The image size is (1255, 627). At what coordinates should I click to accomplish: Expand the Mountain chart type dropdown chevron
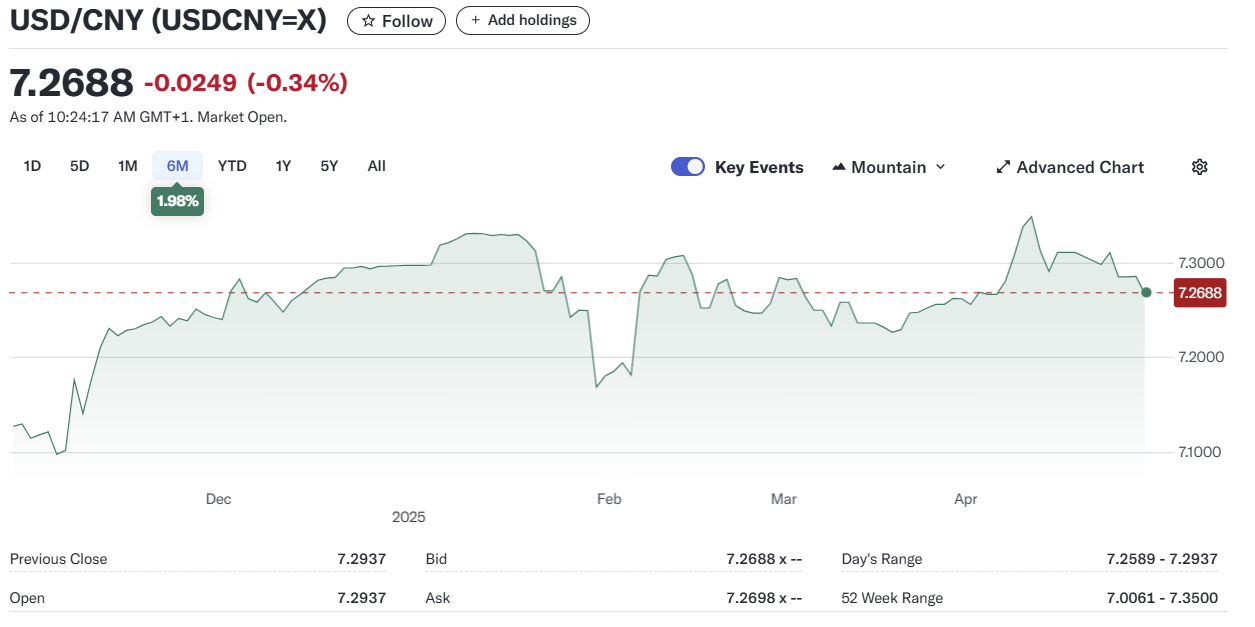(x=940, y=167)
